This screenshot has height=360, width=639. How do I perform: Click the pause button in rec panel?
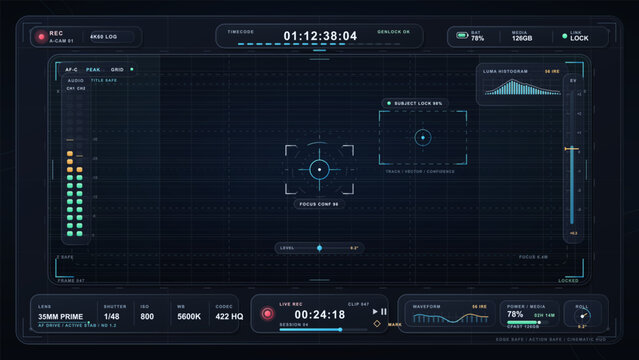[x=384, y=311]
